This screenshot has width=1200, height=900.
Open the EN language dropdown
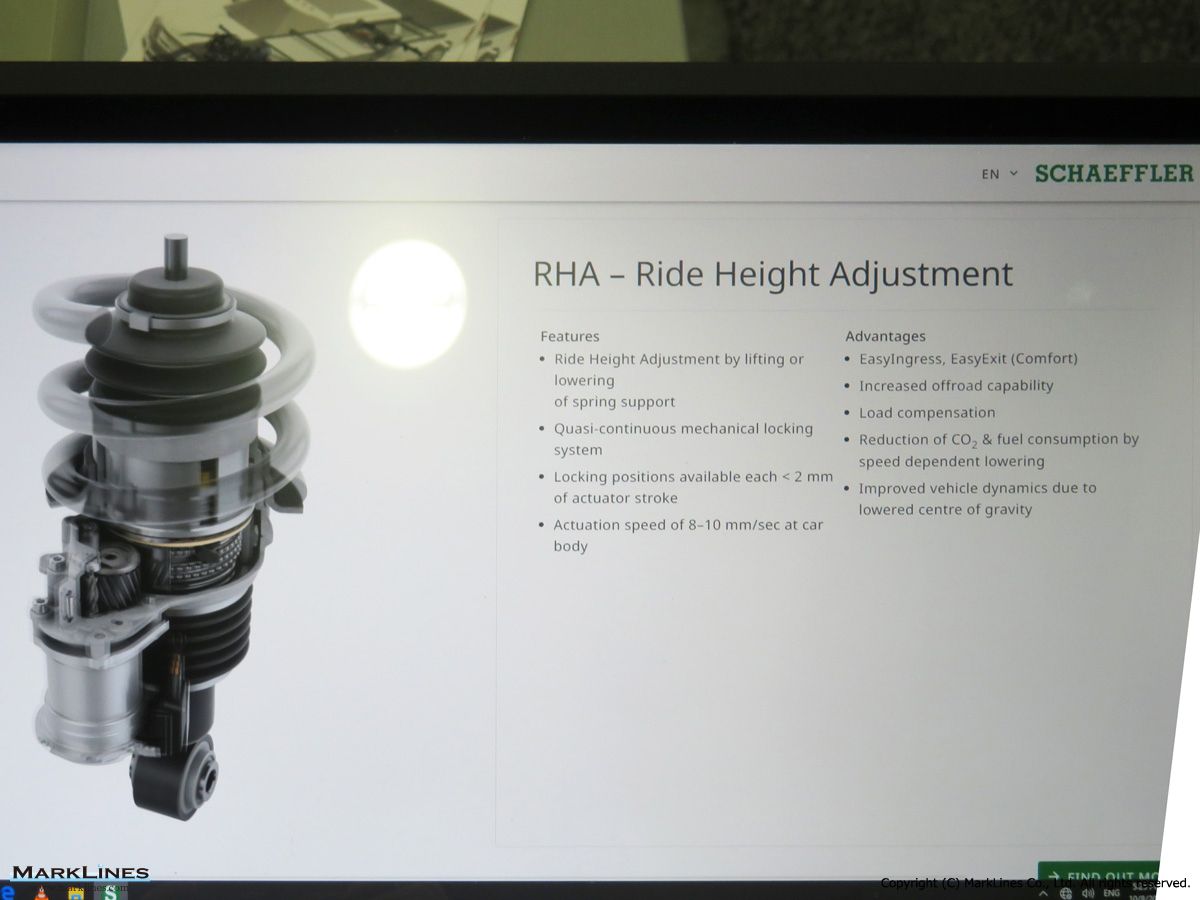(x=999, y=174)
